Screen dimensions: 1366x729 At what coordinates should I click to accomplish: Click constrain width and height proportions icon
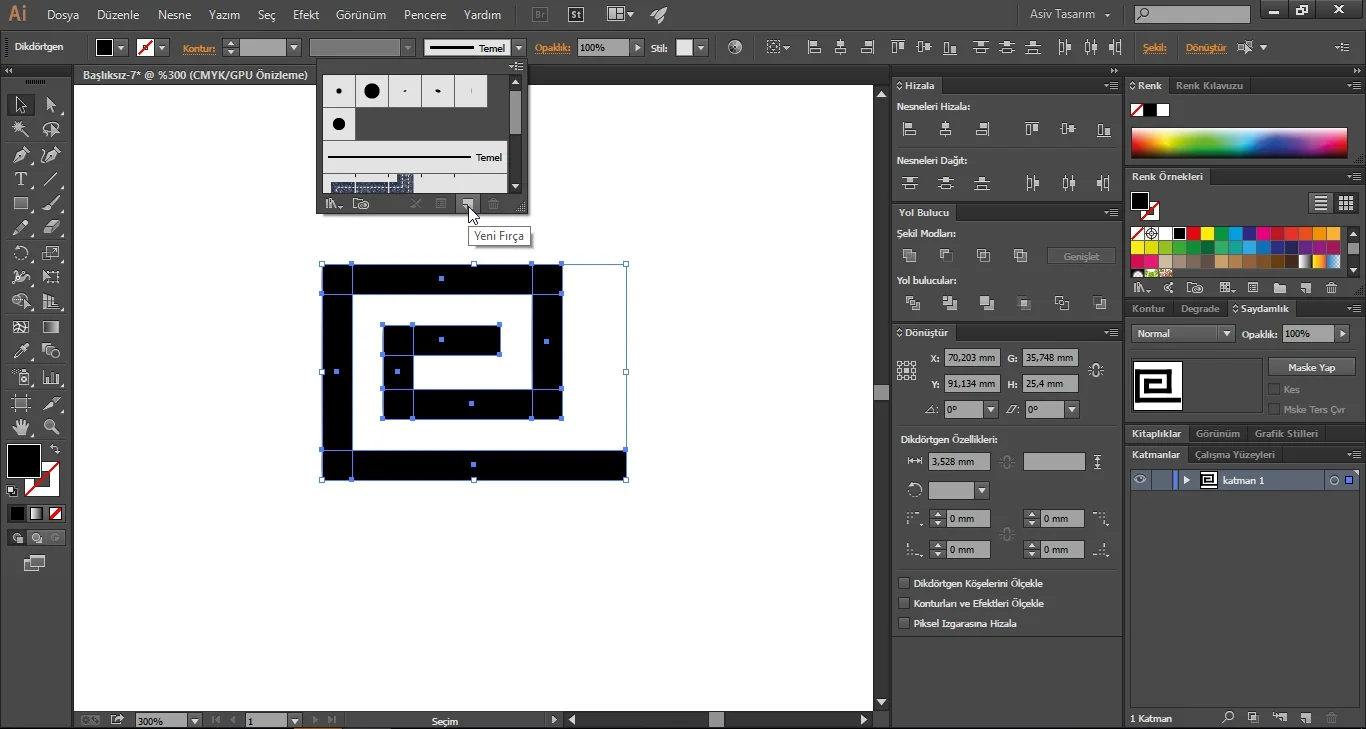1096,370
